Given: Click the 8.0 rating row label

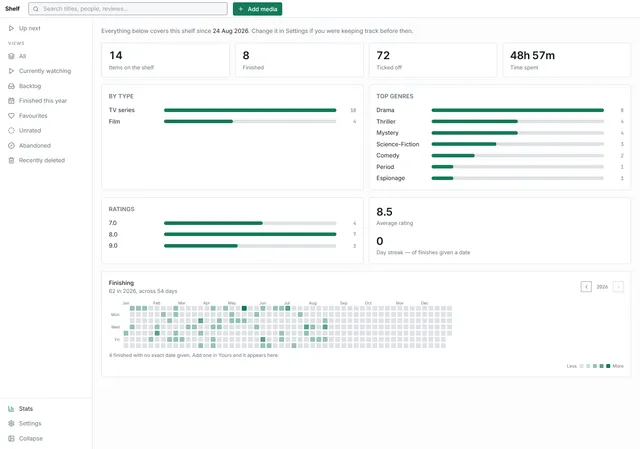Looking at the screenshot, I should (x=113, y=234).
